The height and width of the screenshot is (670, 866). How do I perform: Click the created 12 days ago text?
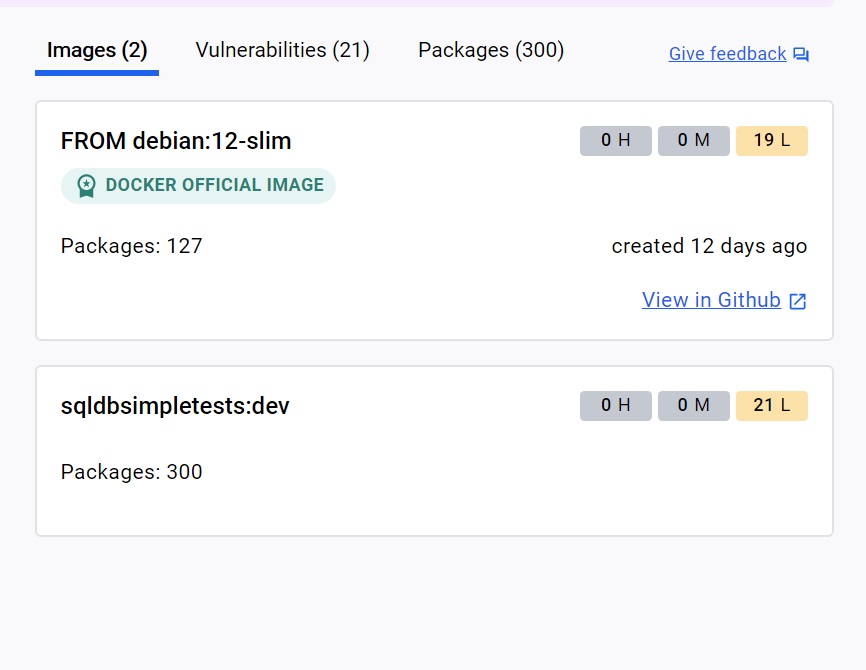pyautogui.click(x=709, y=246)
